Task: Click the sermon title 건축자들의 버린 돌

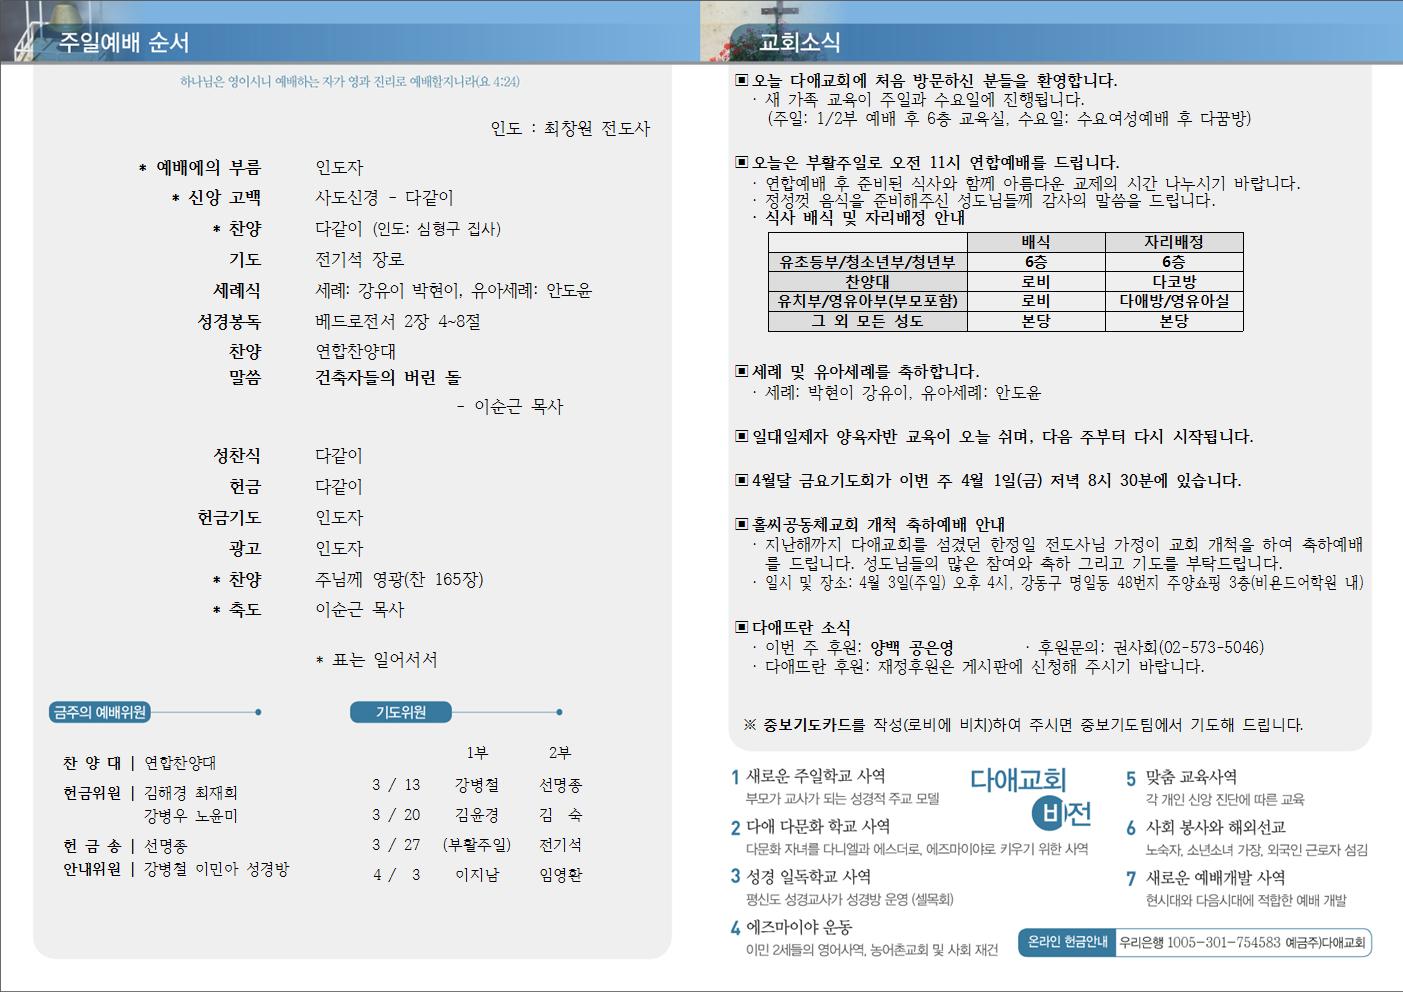Action: [x=388, y=378]
